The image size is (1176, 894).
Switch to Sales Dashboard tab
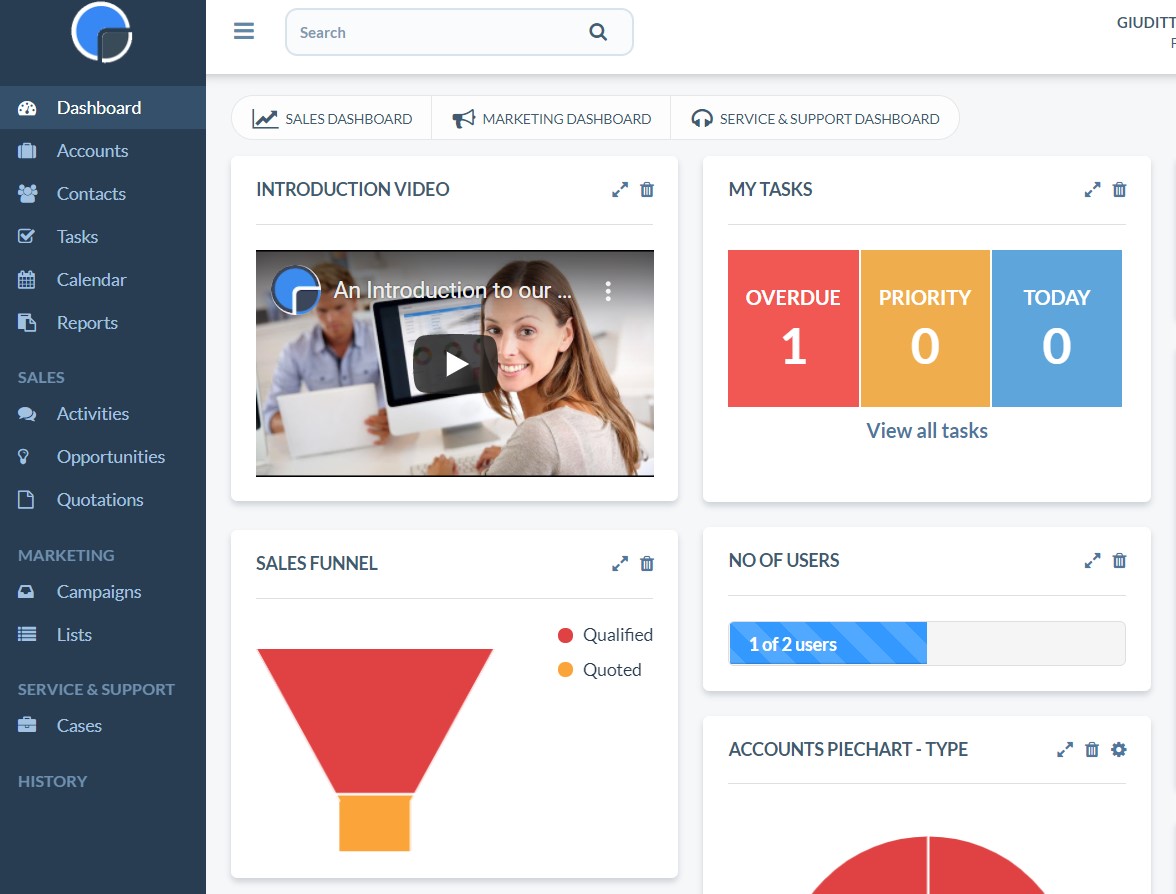point(332,118)
